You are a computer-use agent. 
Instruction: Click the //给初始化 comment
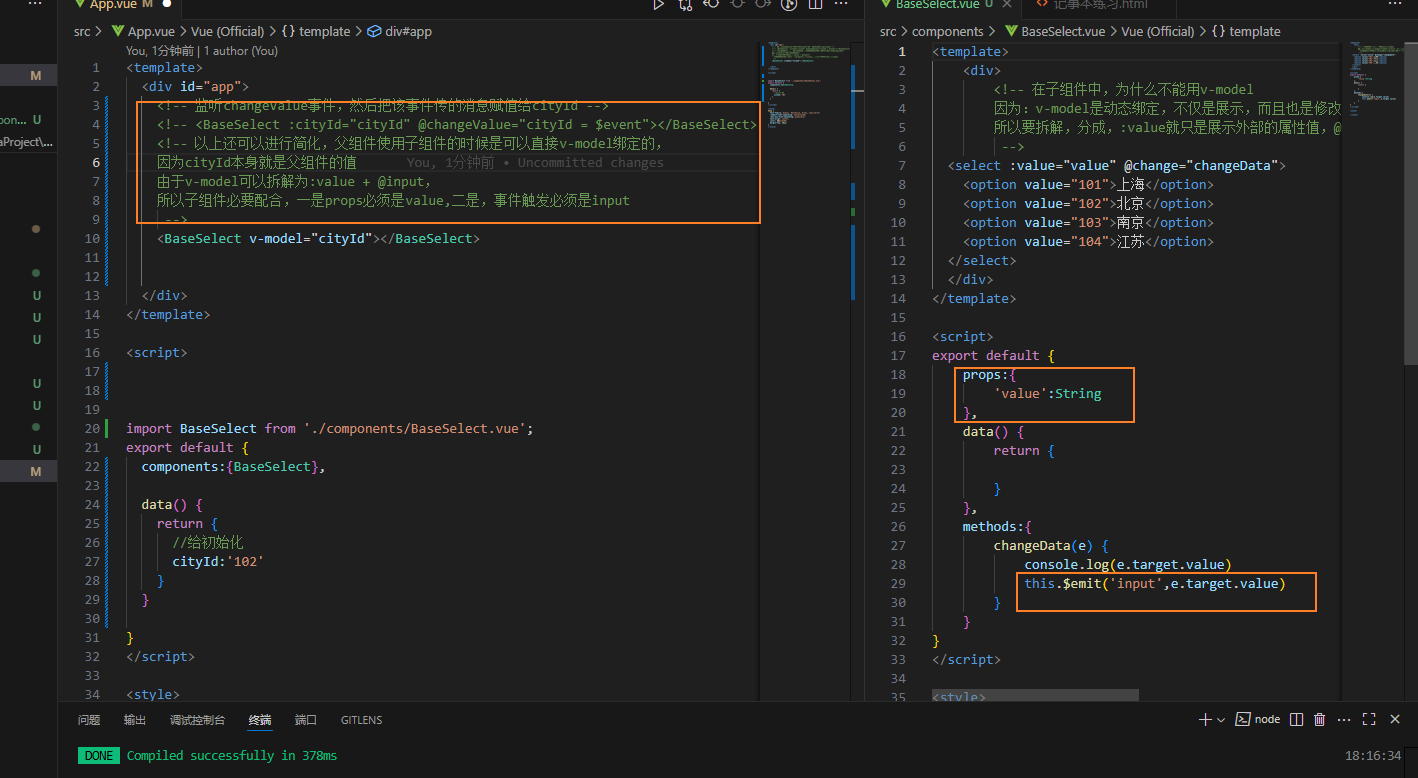208,542
